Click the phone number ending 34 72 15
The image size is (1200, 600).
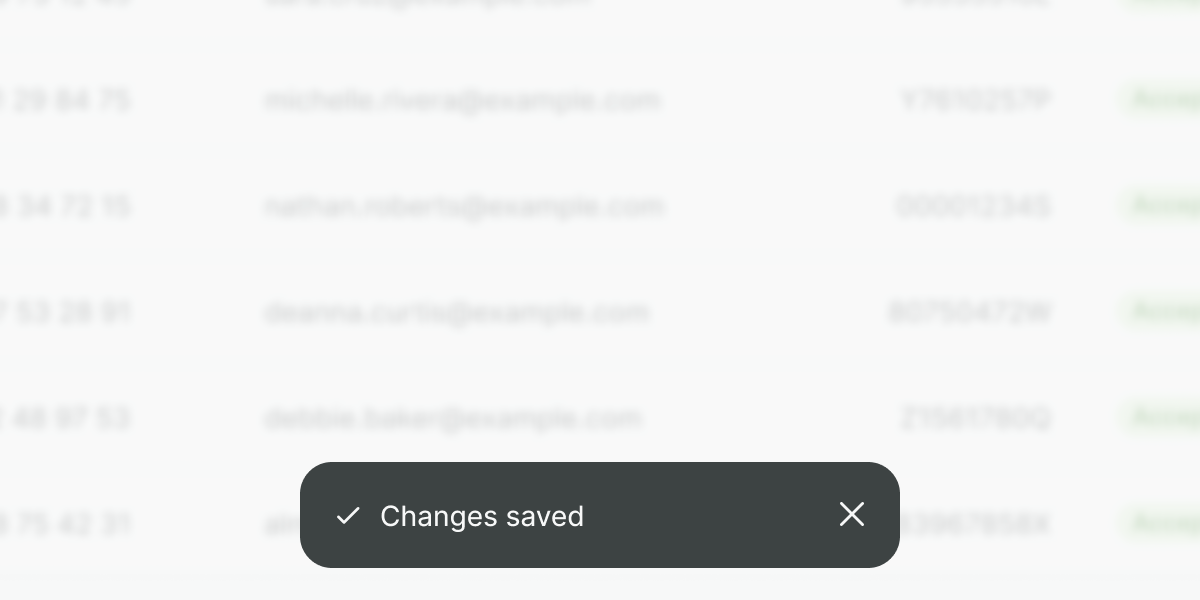65,206
